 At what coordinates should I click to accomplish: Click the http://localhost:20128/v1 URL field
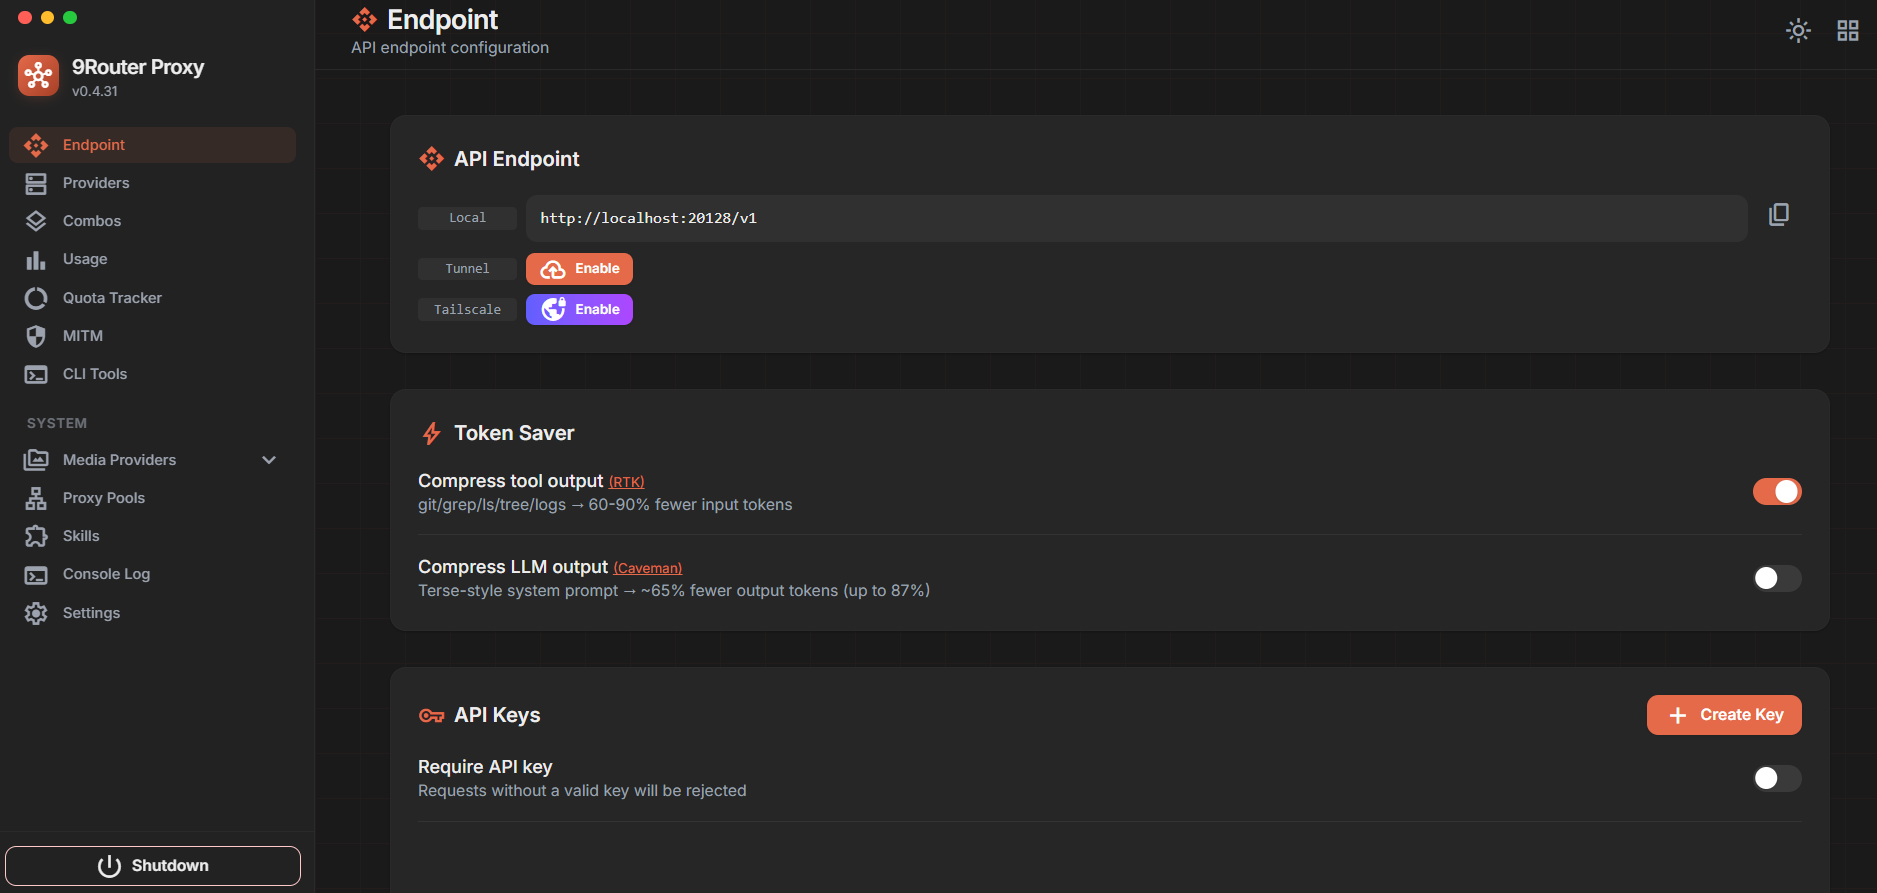1137,218
